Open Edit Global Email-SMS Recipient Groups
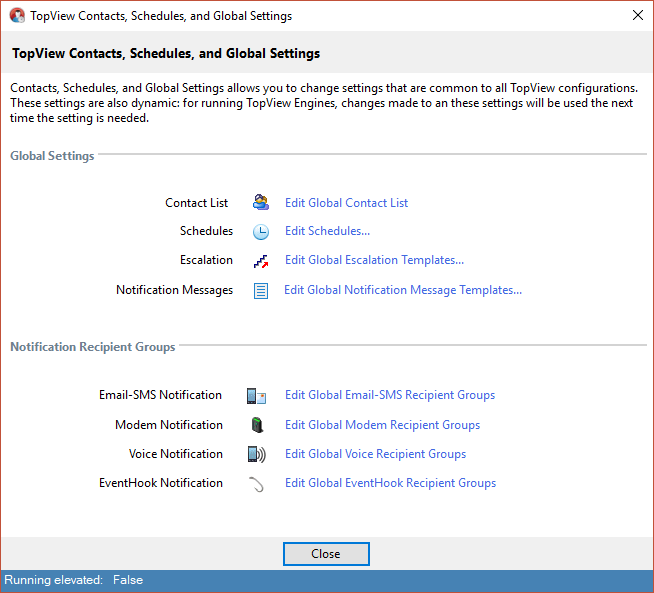 (390, 395)
